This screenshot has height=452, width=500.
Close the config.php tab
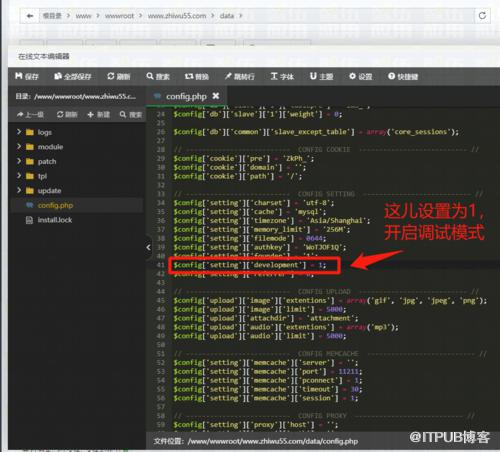tap(216, 96)
